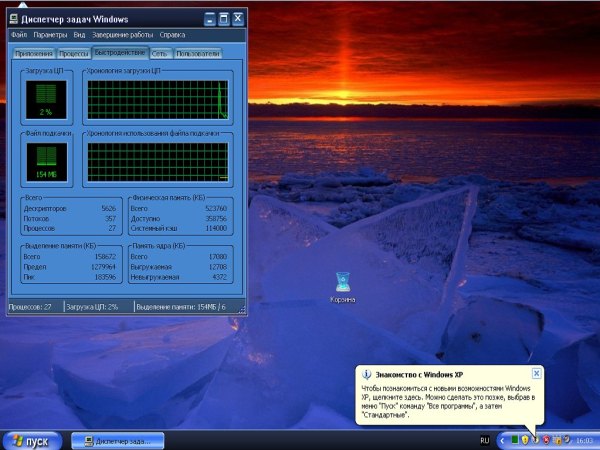The height and width of the screenshot is (450, 600).
Task: Open the Параметры menu
Action: tap(49, 35)
